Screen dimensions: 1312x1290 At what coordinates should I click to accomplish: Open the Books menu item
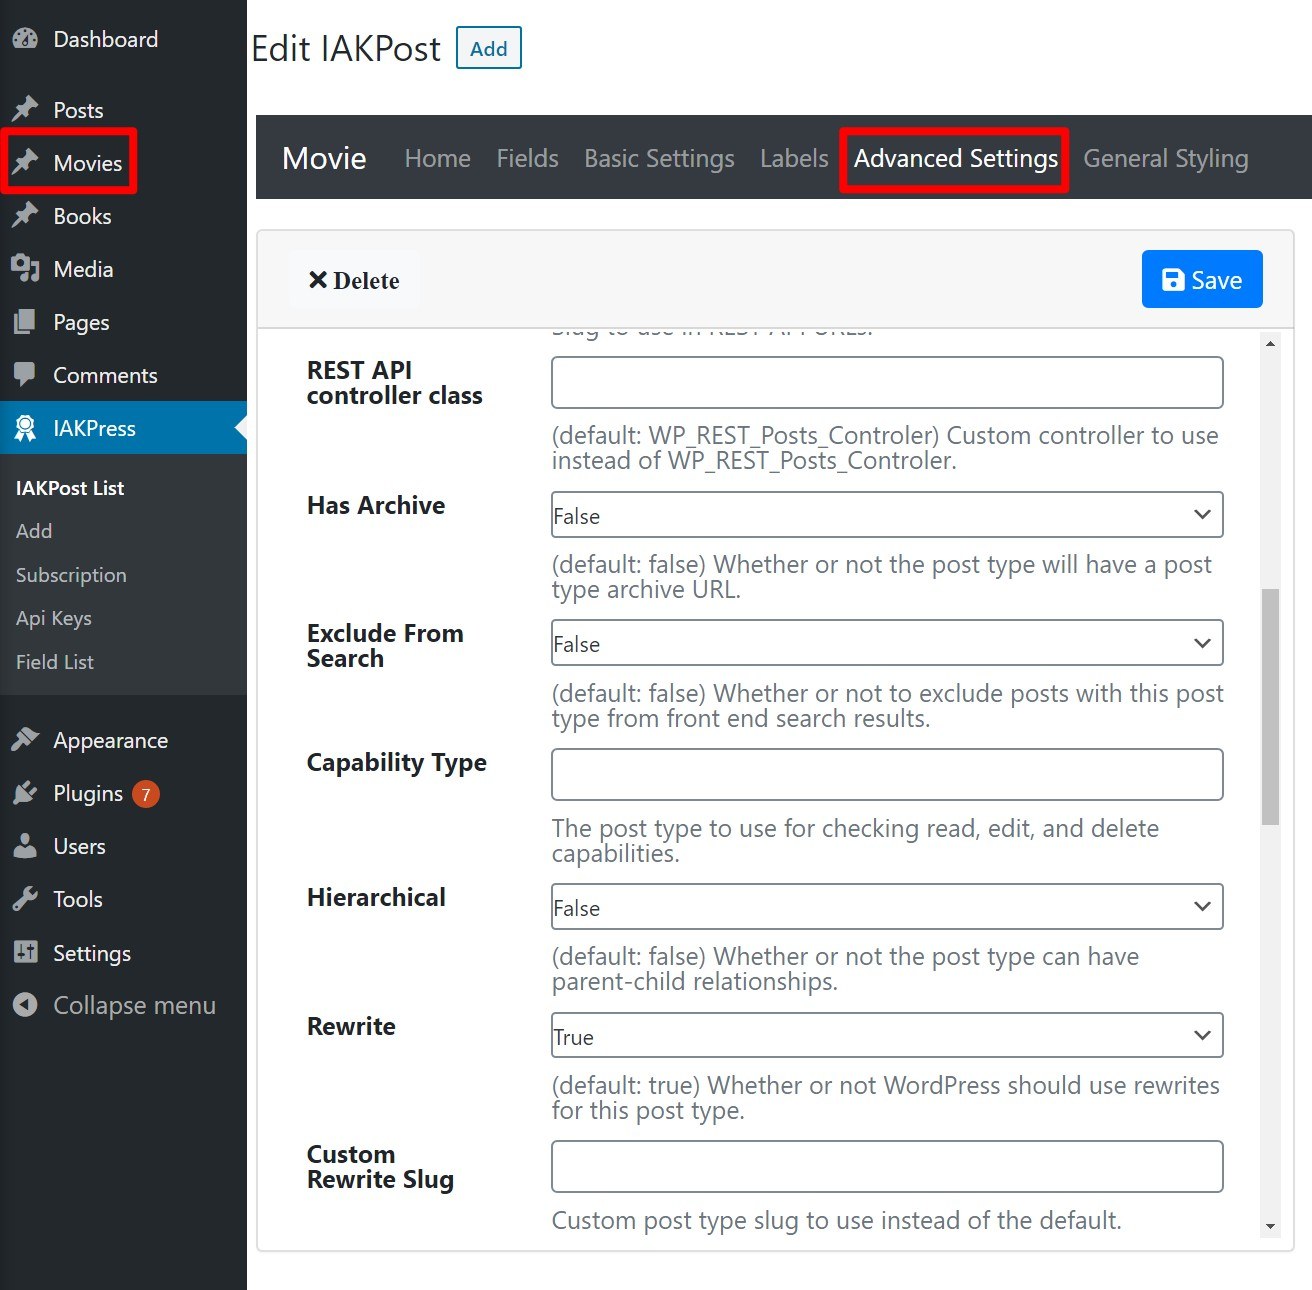pyautogui.click(x=123, y=215)
